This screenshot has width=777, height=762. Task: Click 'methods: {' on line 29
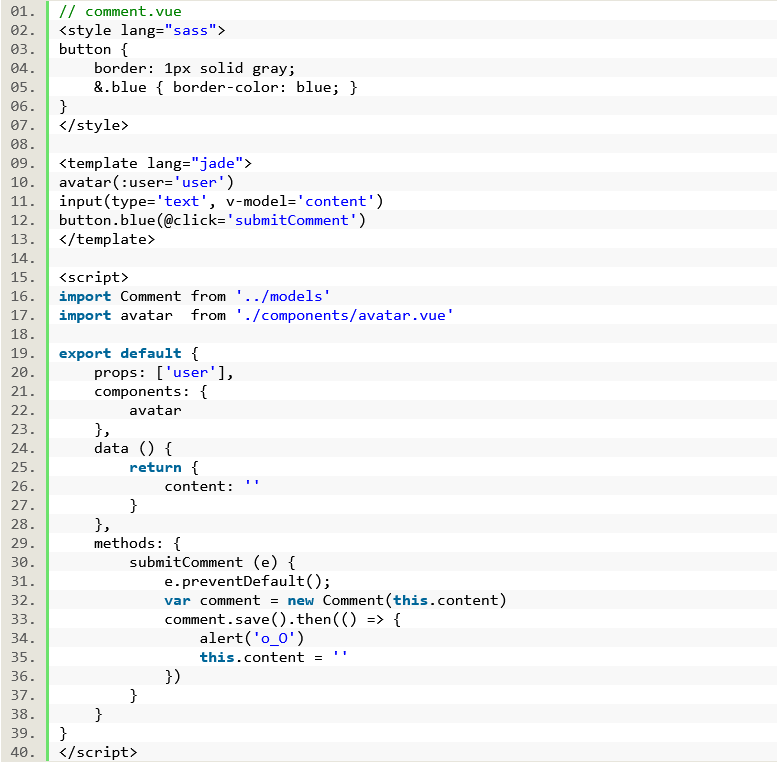pyautogui.click(x=137, y=544)
